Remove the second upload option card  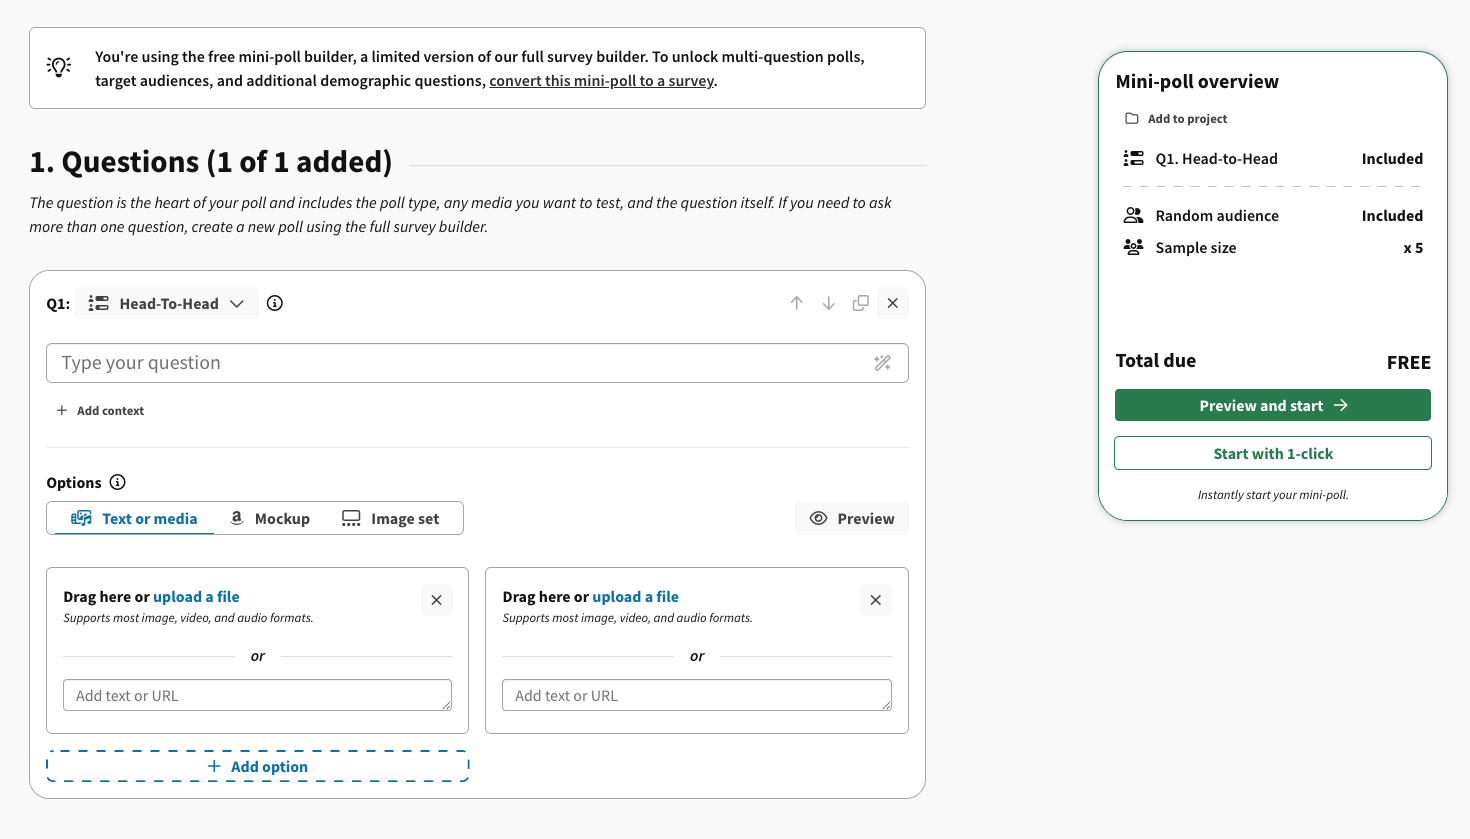coord(876,600)
